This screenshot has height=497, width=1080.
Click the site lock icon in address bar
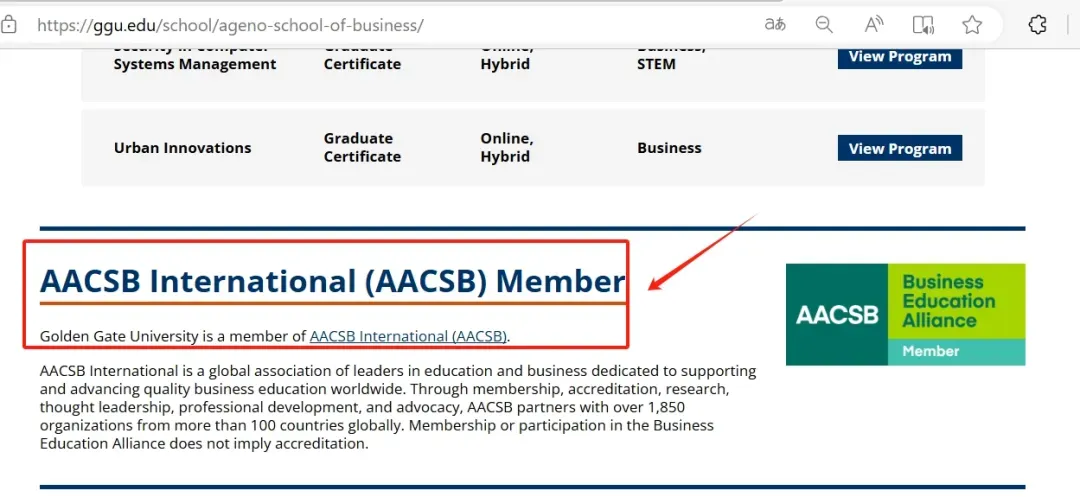[x=8, y=25]
